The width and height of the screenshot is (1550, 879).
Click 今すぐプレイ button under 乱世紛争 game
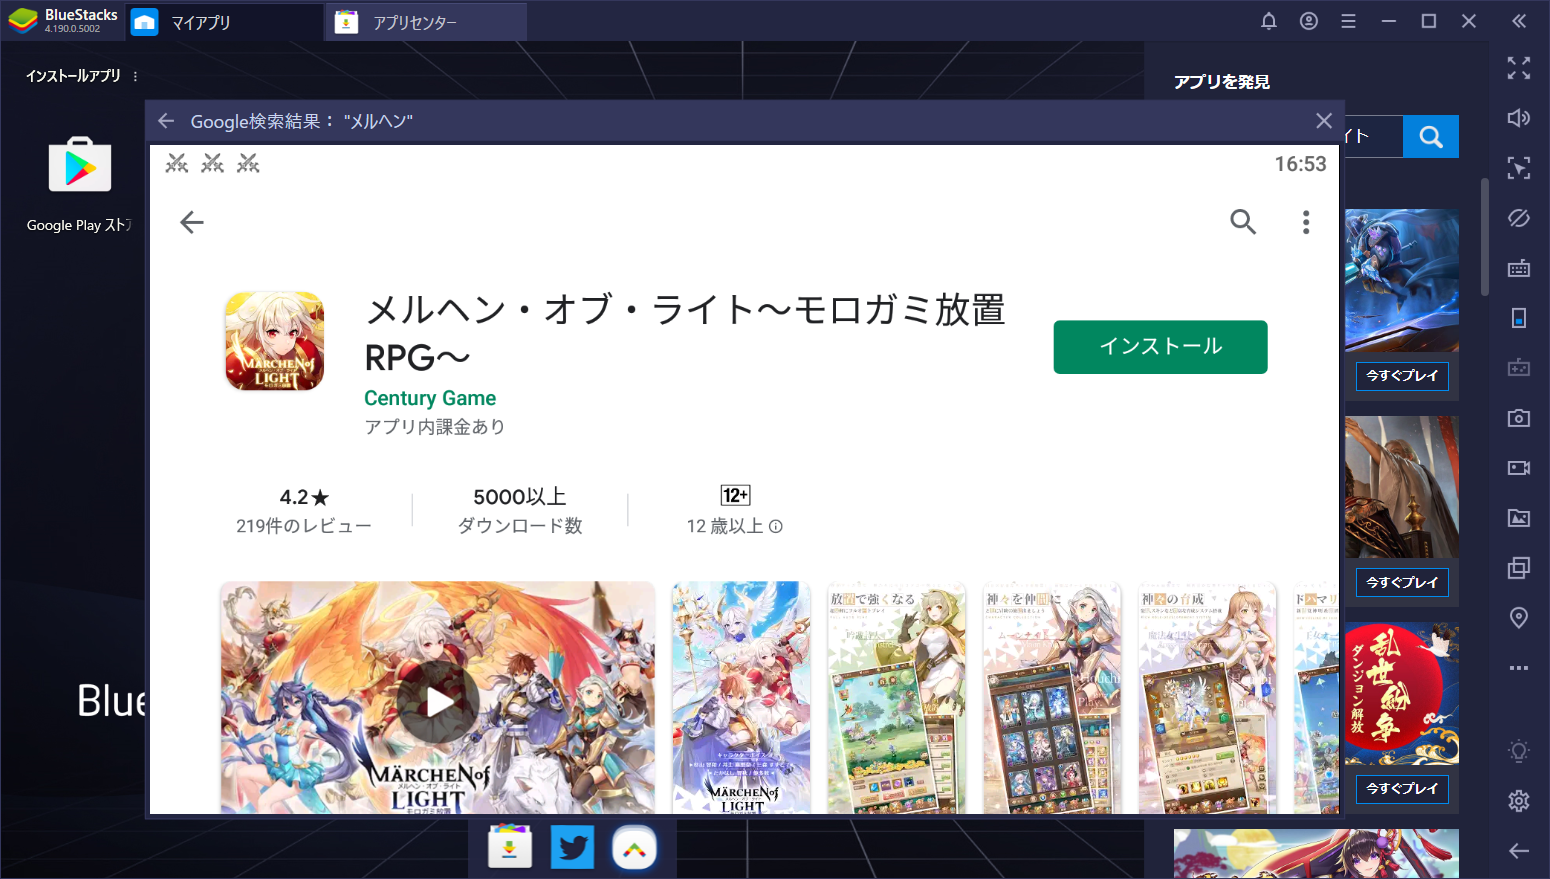click(x=1402, y=789)
